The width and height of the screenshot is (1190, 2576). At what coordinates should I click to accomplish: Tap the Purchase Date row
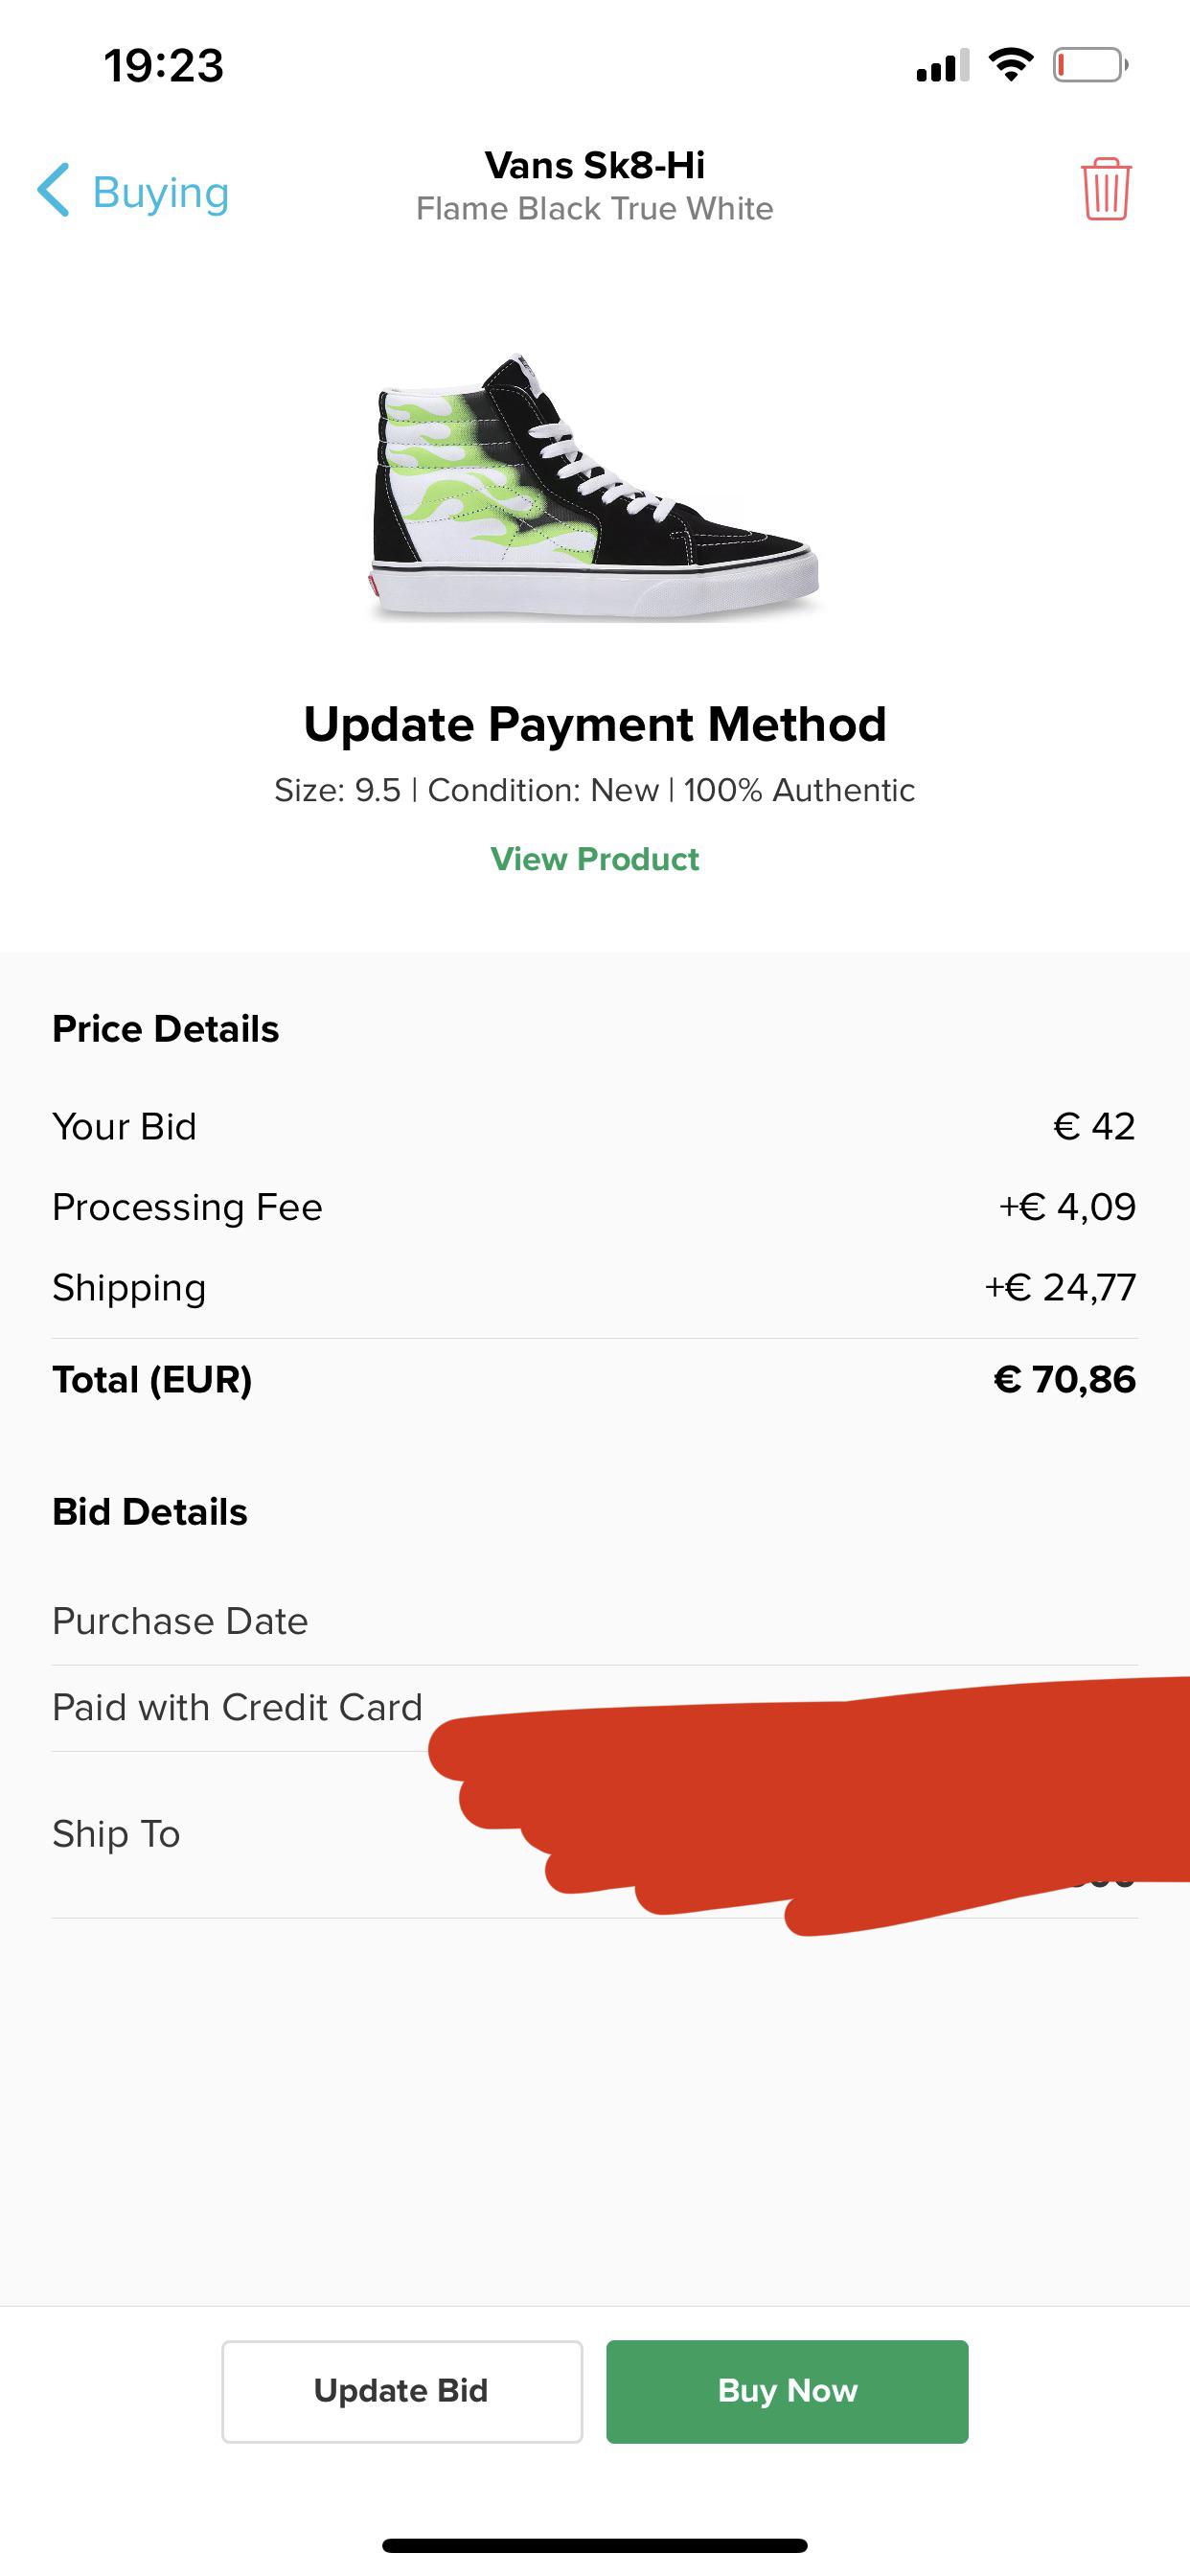(x=180, y=1620)
